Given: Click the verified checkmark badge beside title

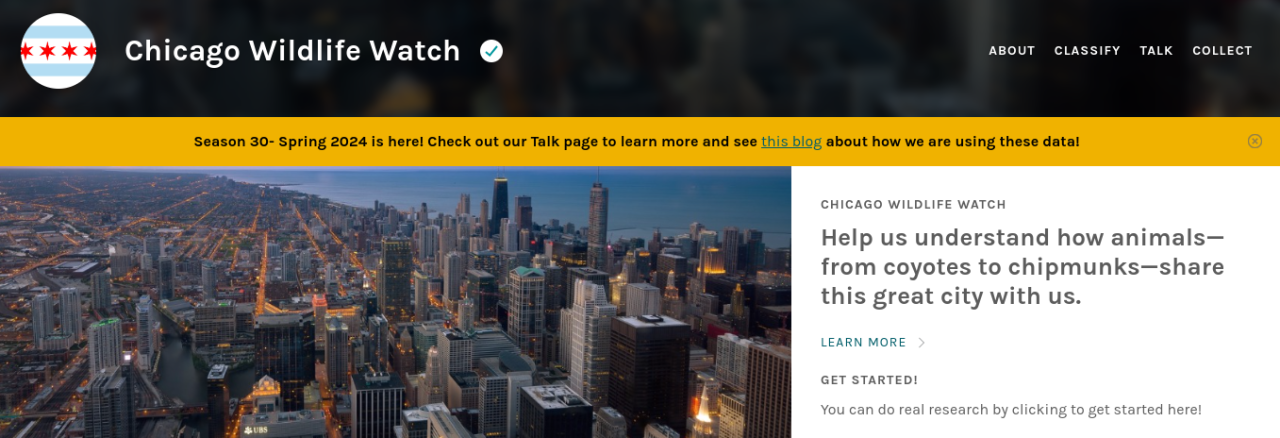Looking at the screenshot, I should (x=491, y=51).
